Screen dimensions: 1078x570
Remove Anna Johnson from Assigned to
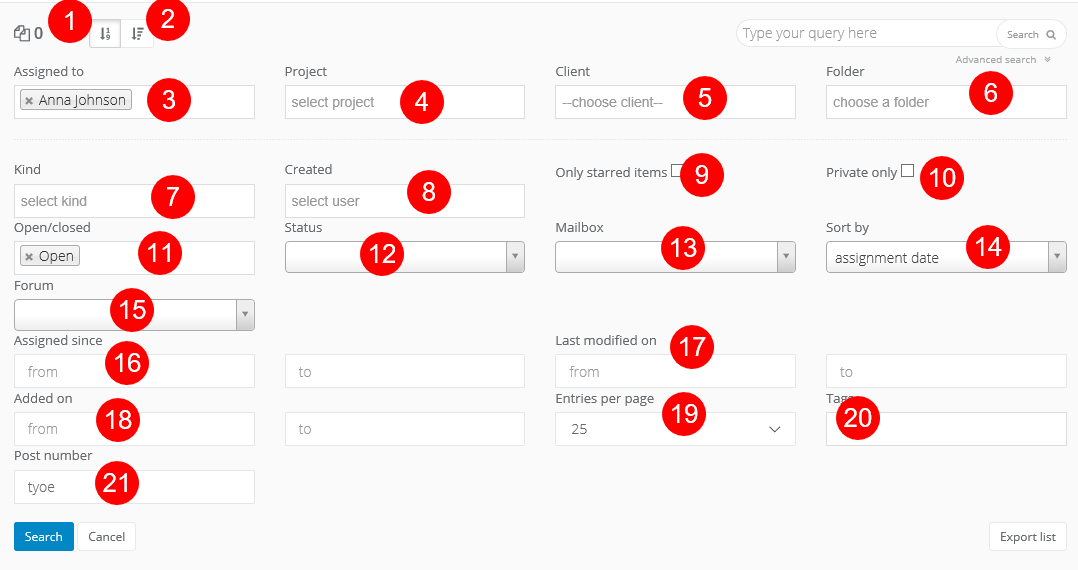point(29,101)
